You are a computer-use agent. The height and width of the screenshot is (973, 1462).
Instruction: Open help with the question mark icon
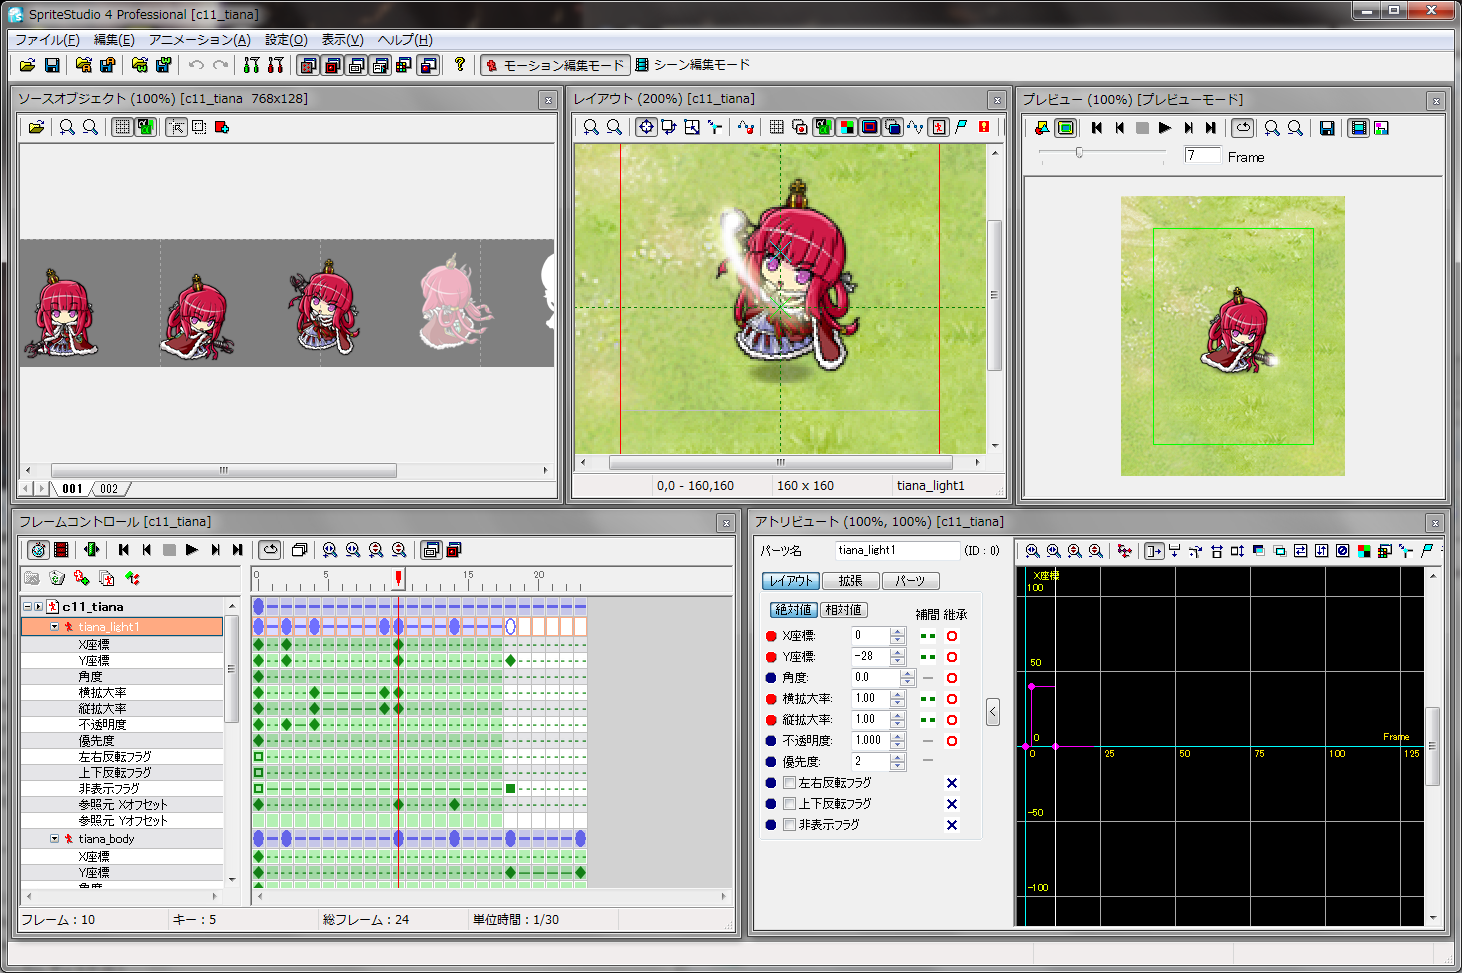460,65
